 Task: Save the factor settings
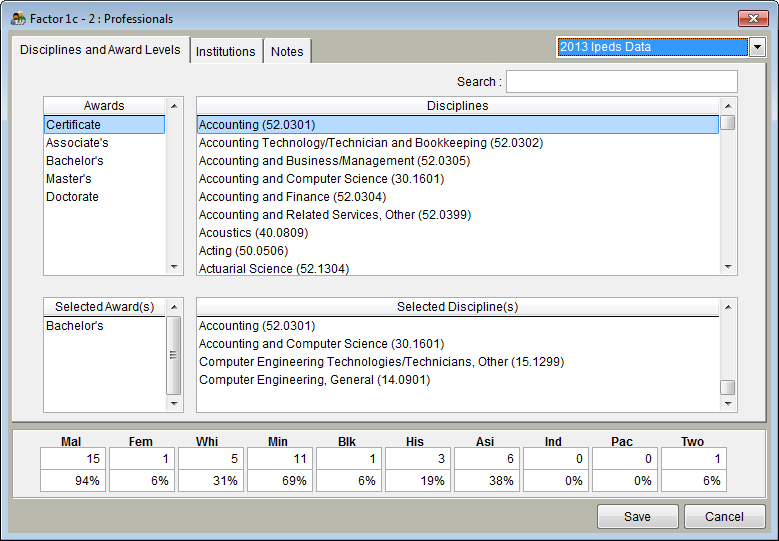point(637,517)
